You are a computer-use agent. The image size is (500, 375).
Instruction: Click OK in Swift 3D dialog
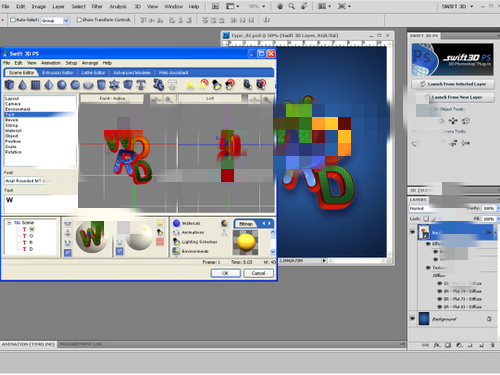click(x=226, y=273)
